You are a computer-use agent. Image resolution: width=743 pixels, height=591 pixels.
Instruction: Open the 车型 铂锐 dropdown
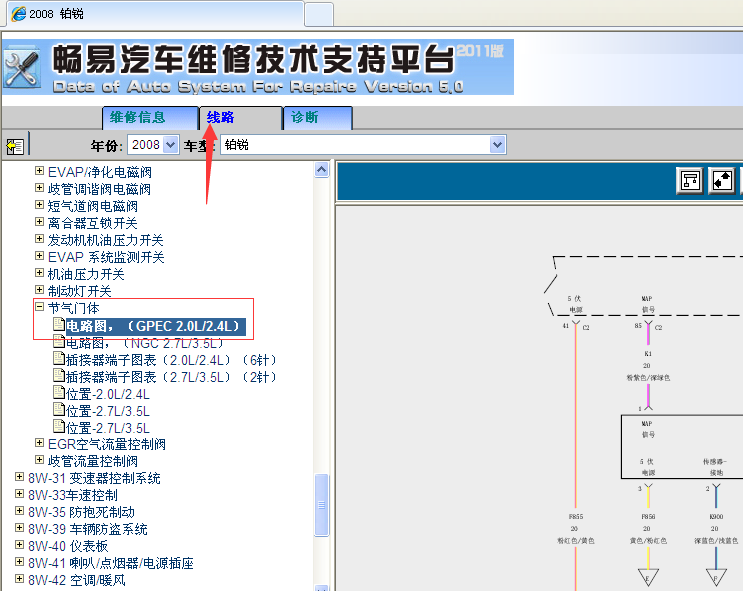point(498,145)
